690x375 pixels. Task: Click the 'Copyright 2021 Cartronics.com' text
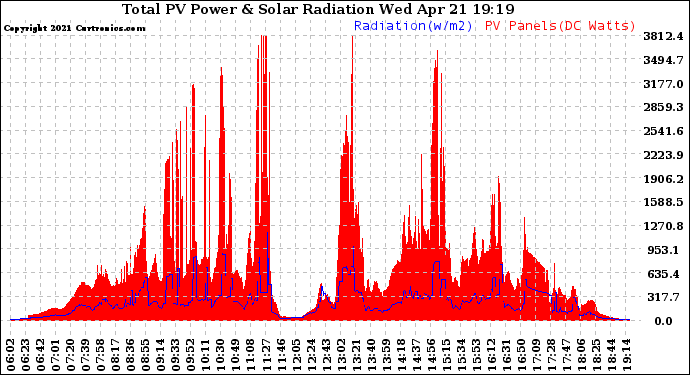(74, 28)
